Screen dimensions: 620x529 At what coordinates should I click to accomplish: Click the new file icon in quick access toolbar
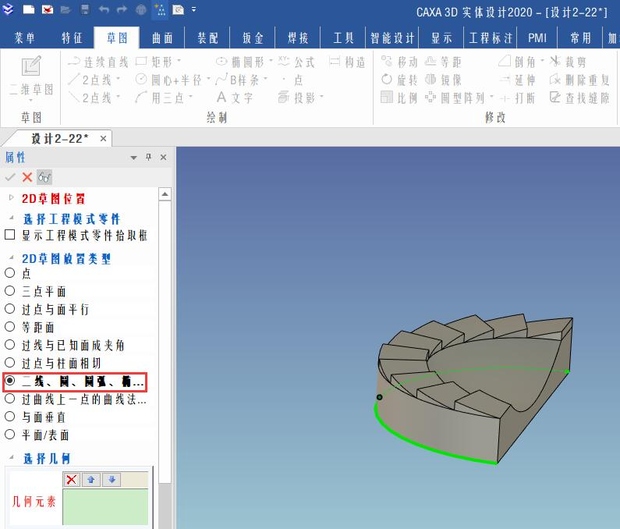(28, 9)
